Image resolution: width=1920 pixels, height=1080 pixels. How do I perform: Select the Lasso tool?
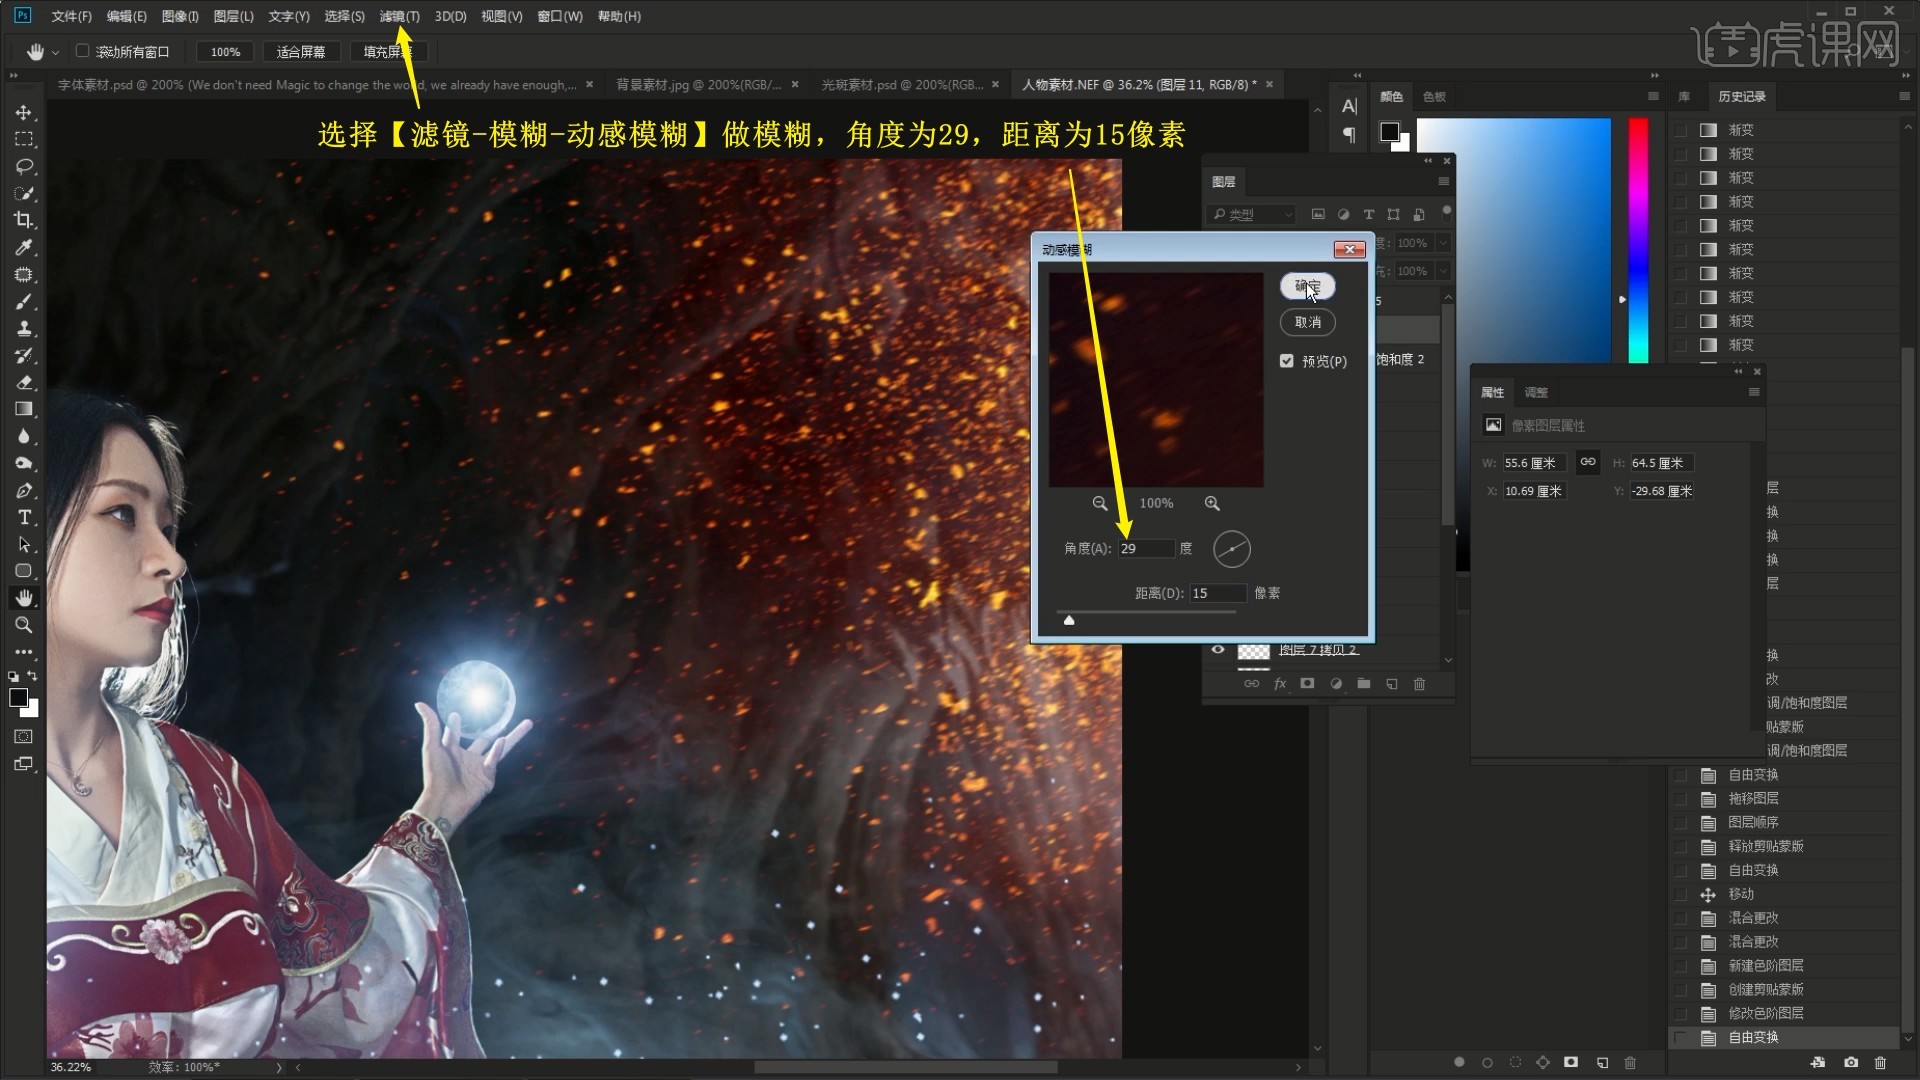pyautogui.click(x=25, y=166)
